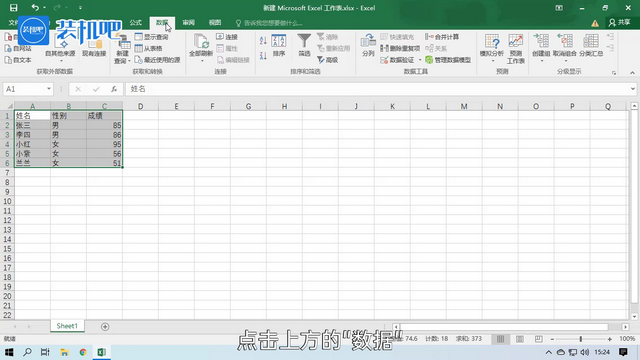Zoom out with the minus button

point(552,339)
